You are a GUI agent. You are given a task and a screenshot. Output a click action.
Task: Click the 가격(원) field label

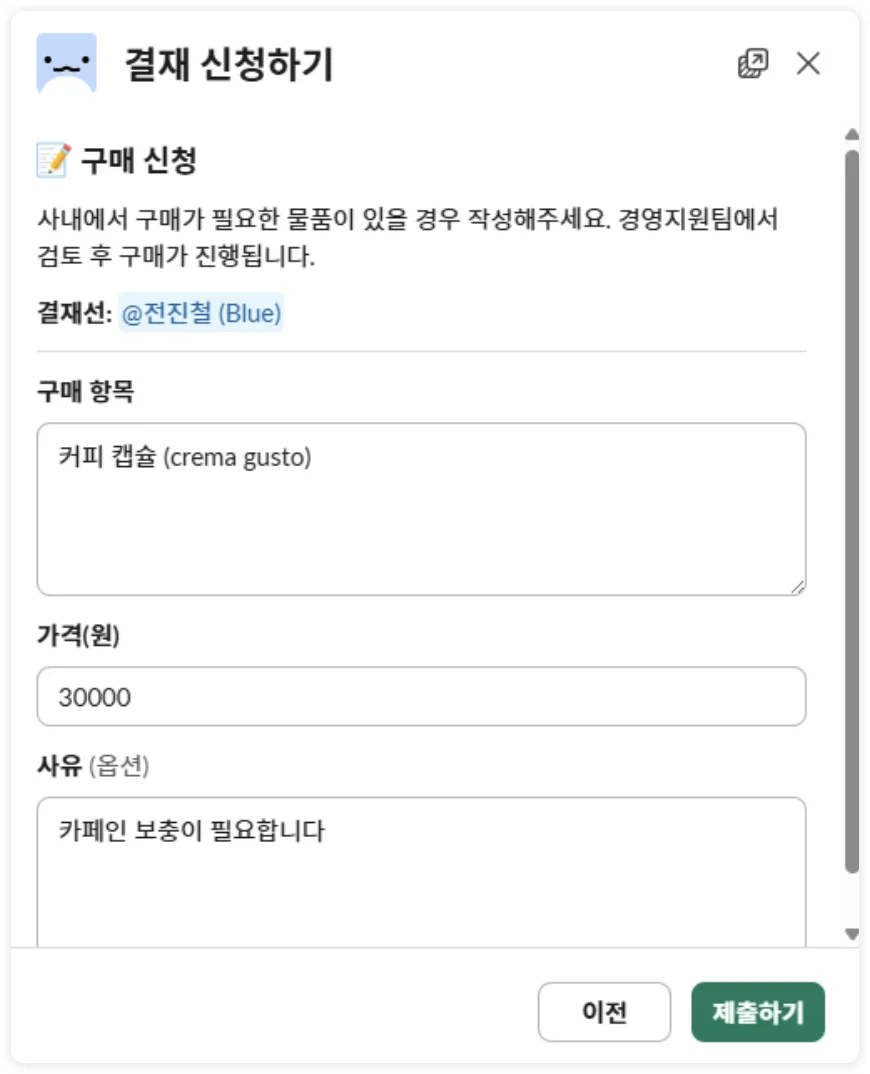[78, 636]
